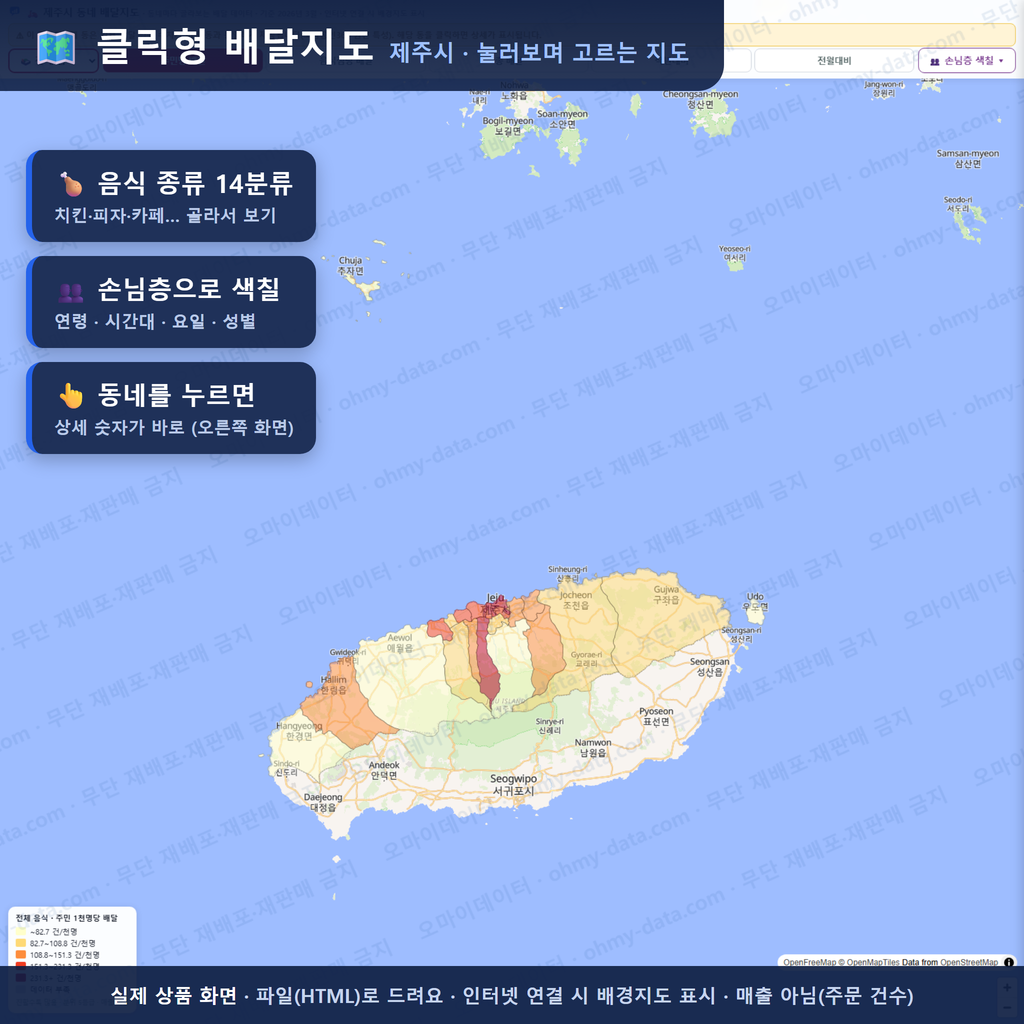Open the 손님층 색칠 dropdown

[966, 61]
